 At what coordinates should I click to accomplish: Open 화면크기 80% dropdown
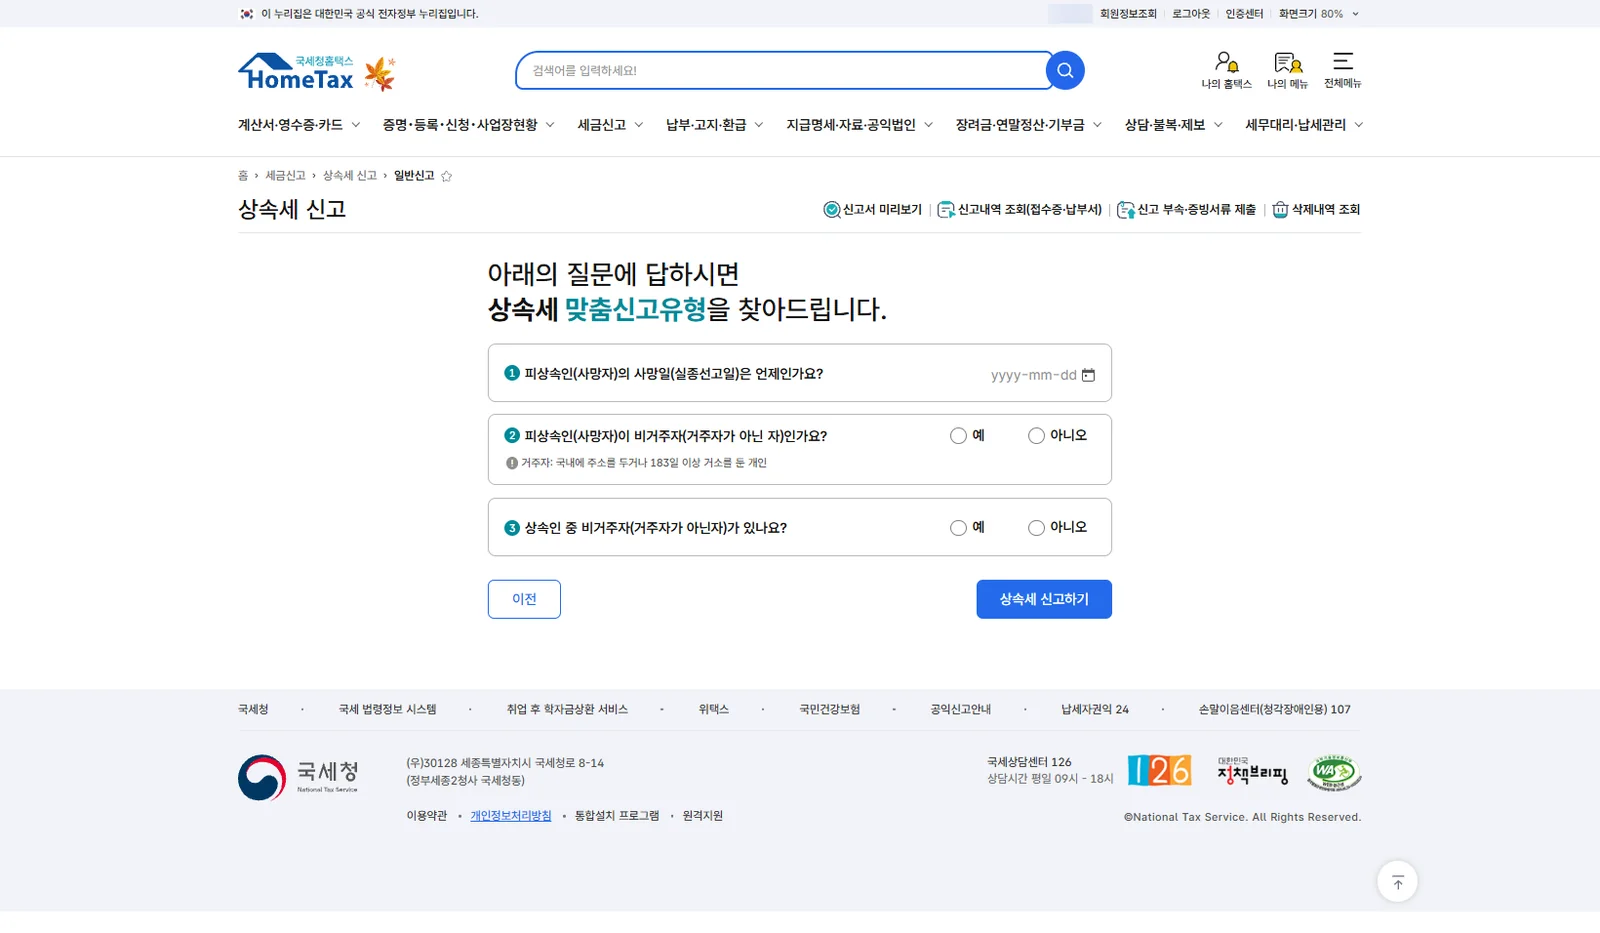[1319, 14]
